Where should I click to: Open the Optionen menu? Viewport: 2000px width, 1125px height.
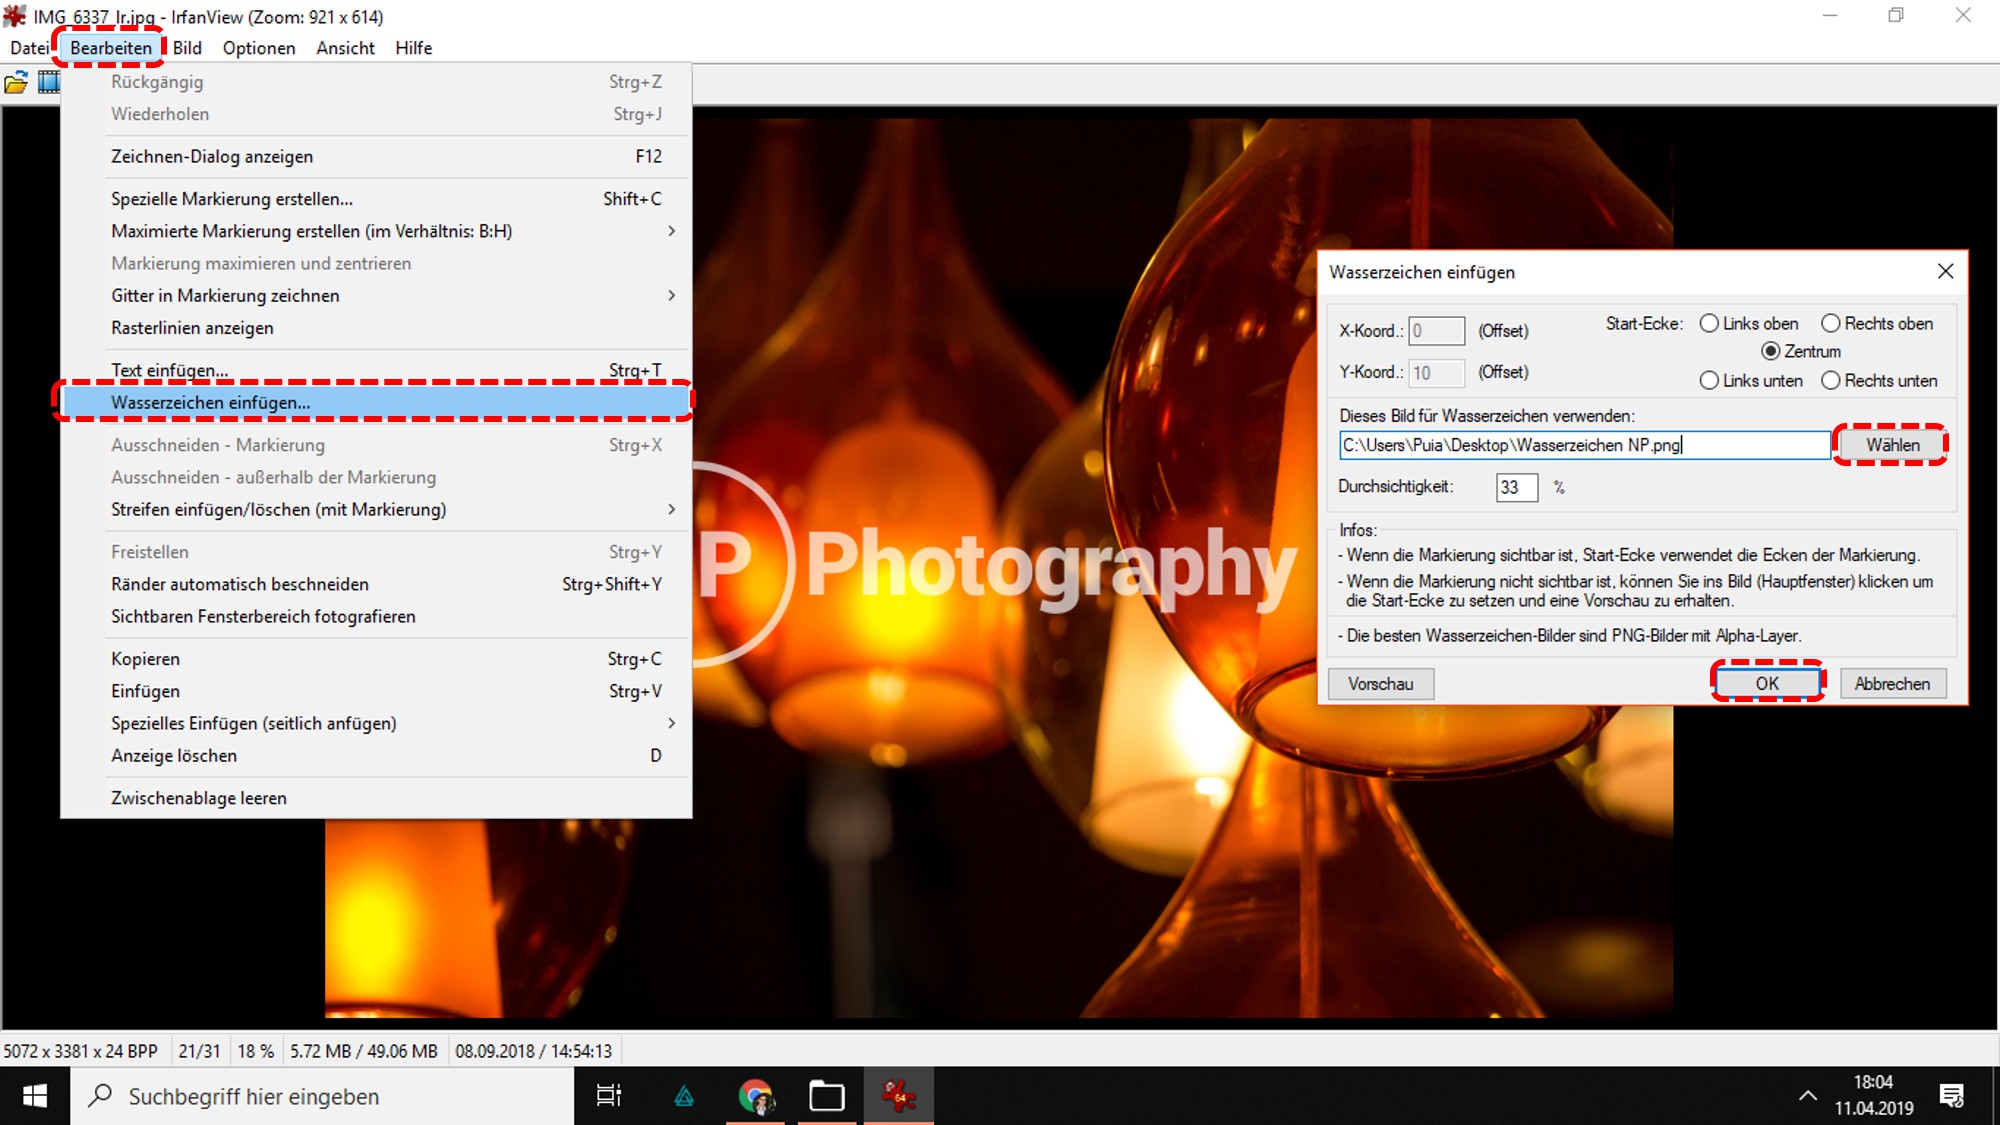(259, 48)
